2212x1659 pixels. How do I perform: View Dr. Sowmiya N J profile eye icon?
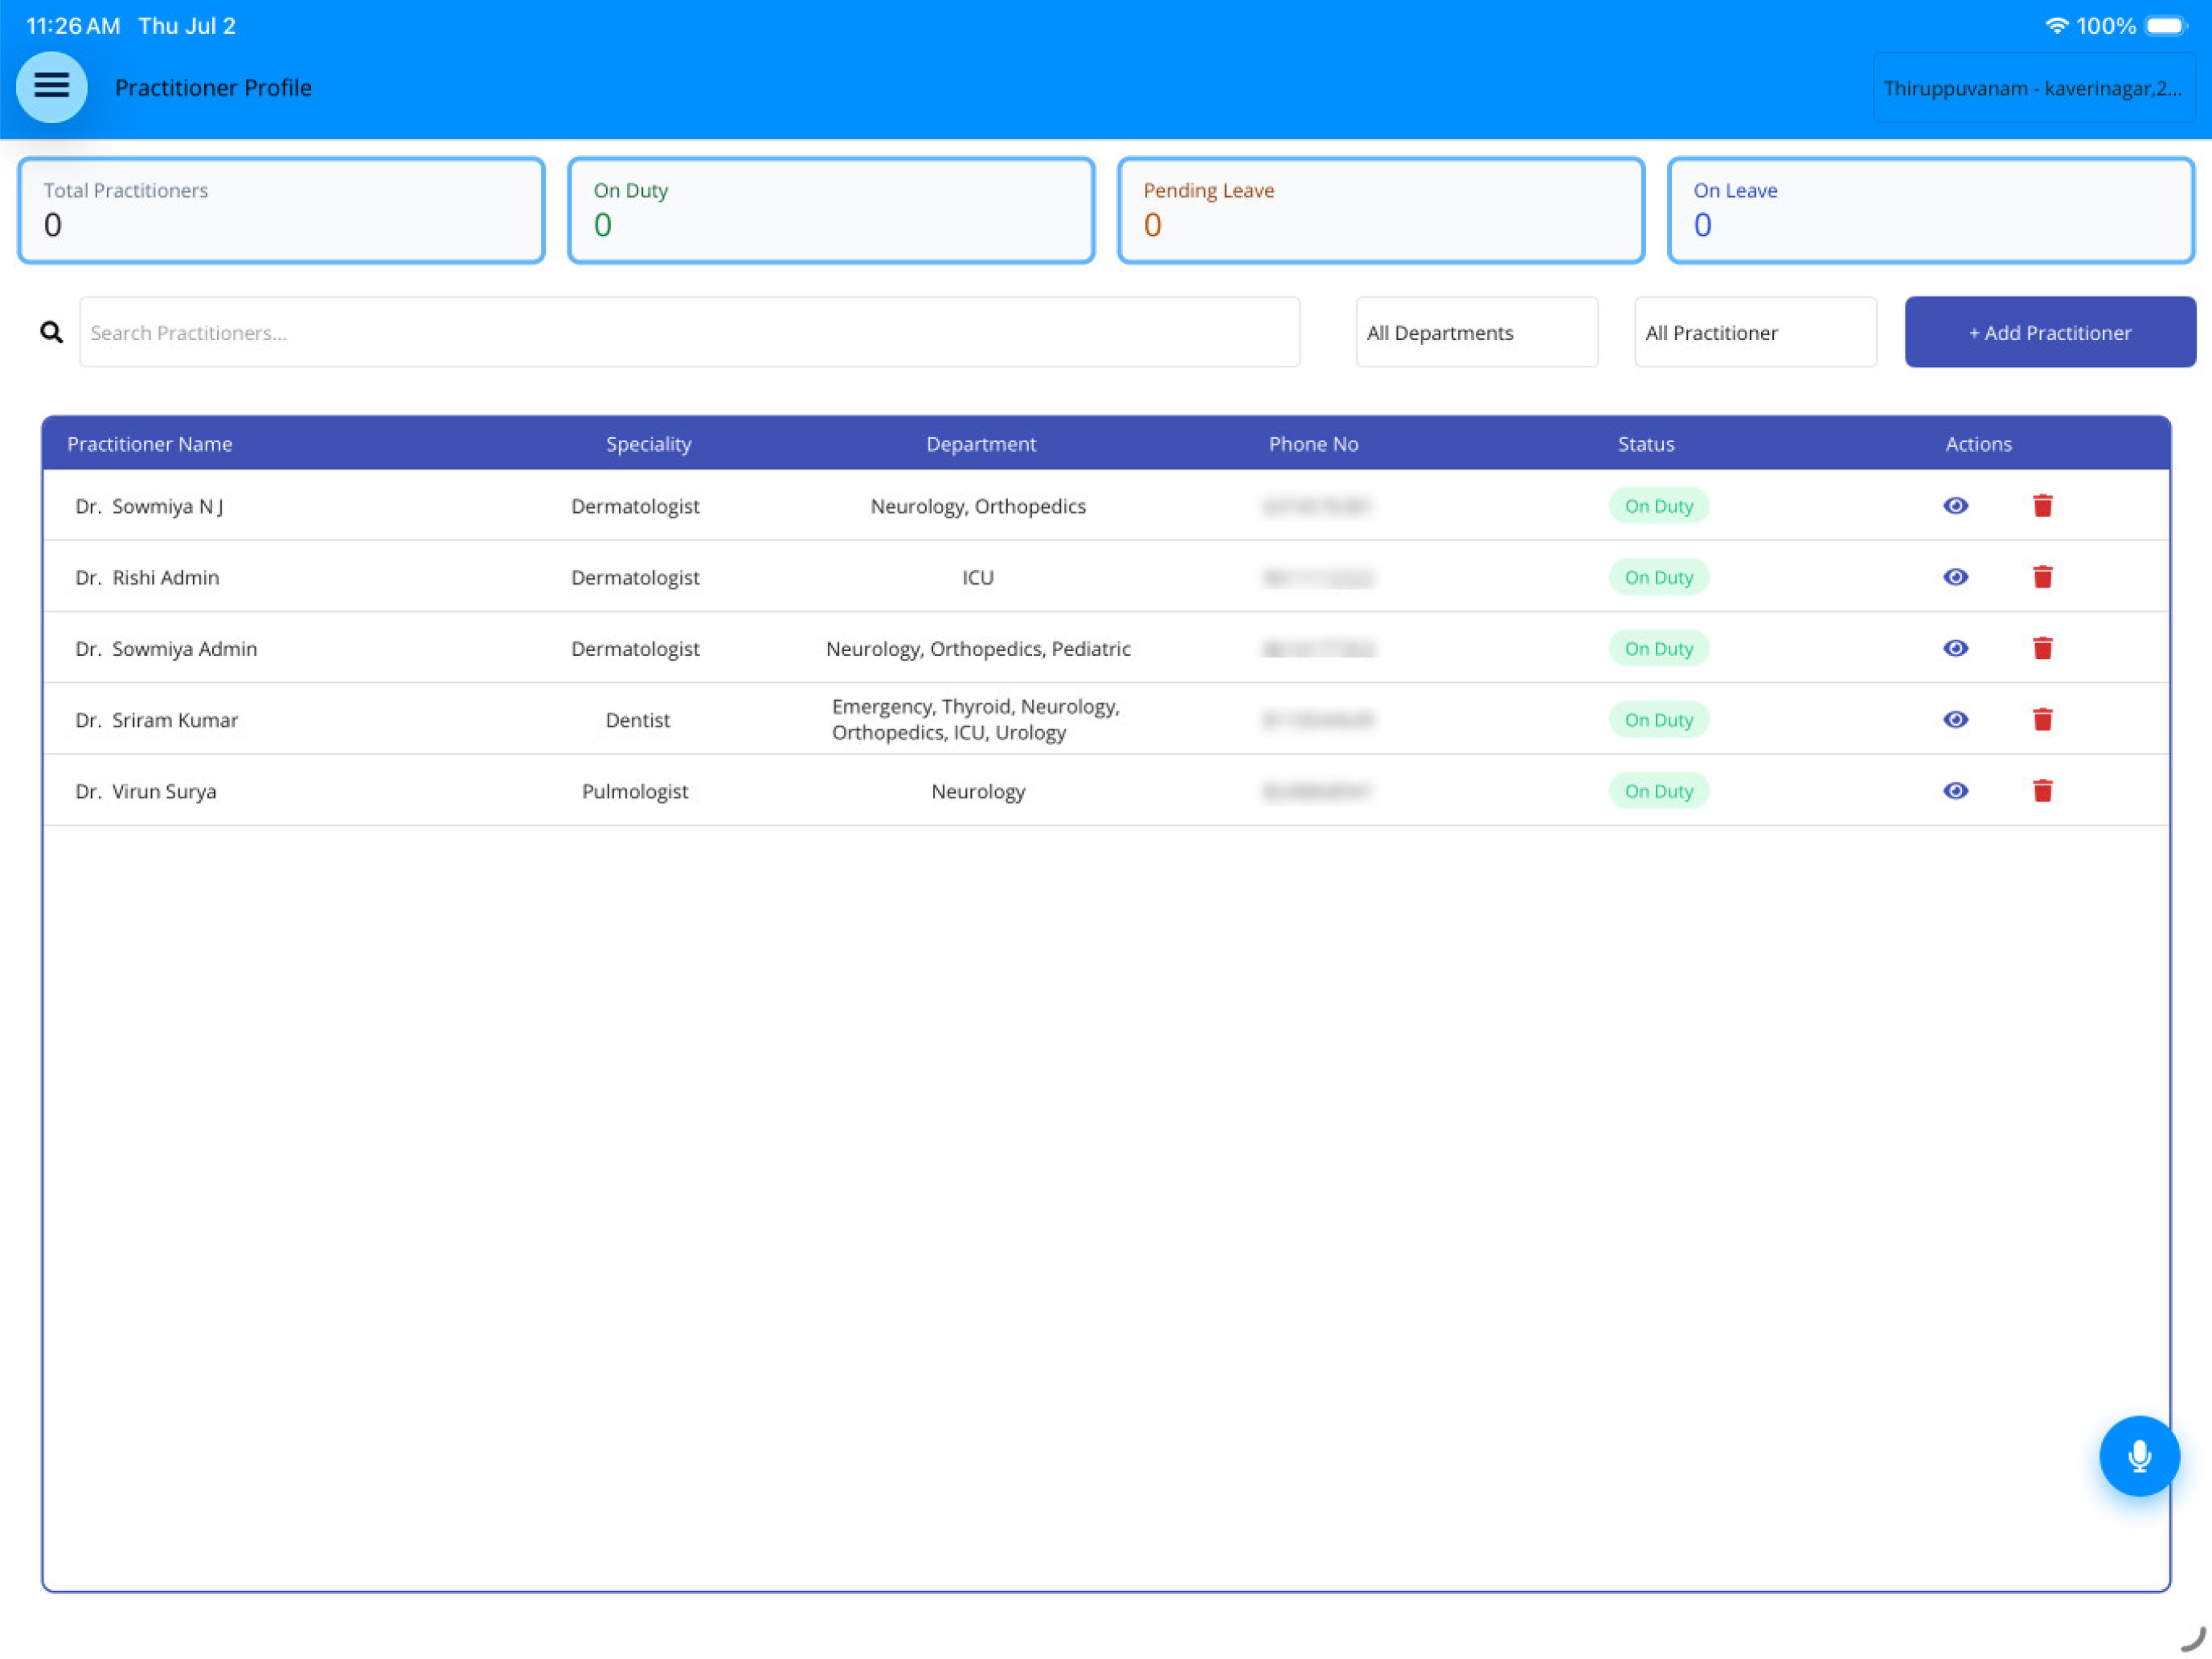coord(1955,506)
